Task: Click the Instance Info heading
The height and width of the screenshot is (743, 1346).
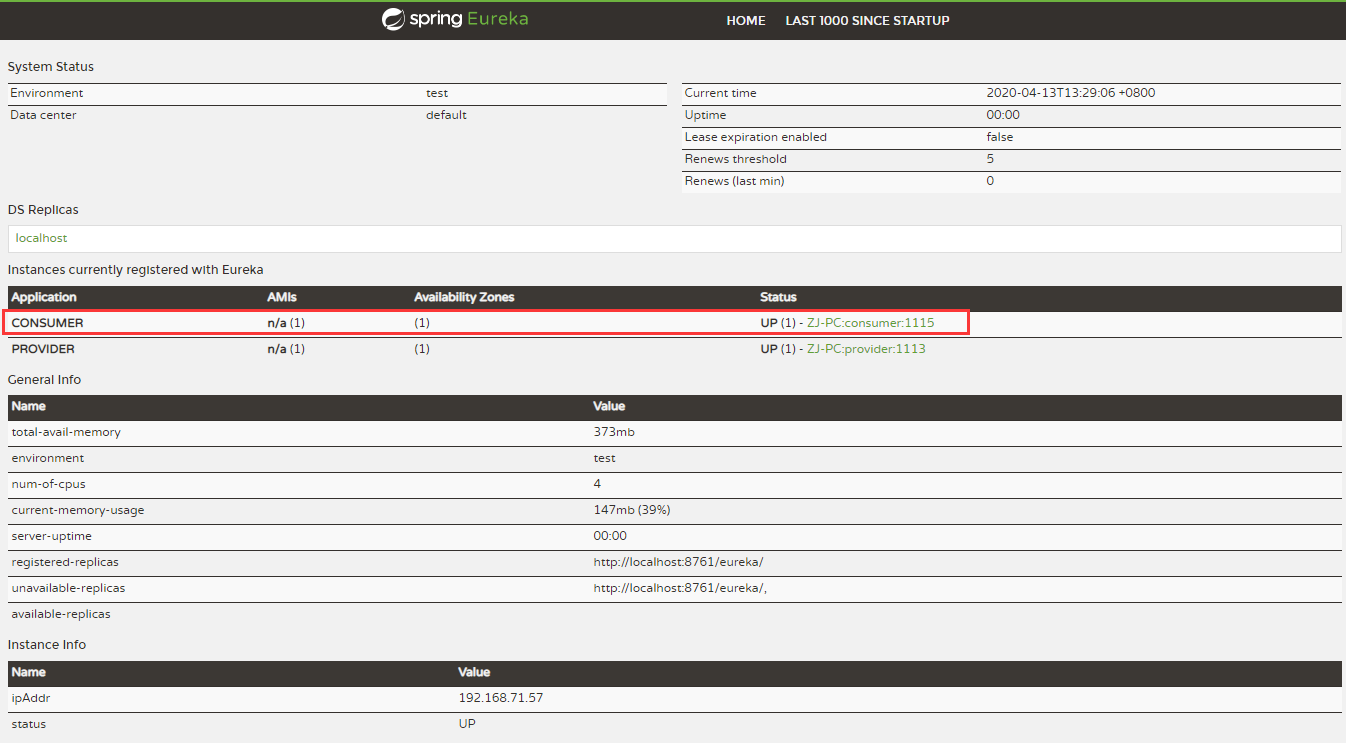Action: tap(47, 645)
